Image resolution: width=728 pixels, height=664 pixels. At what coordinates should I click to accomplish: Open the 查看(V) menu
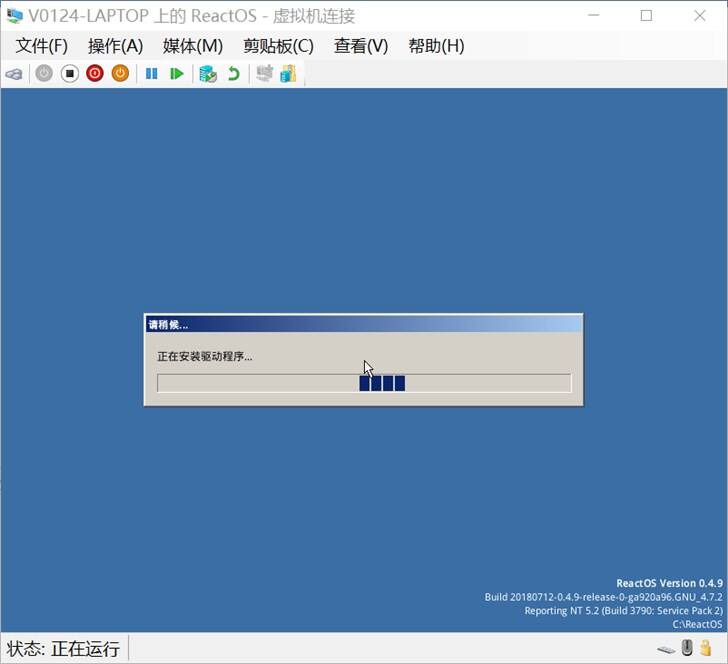(361, 46)
